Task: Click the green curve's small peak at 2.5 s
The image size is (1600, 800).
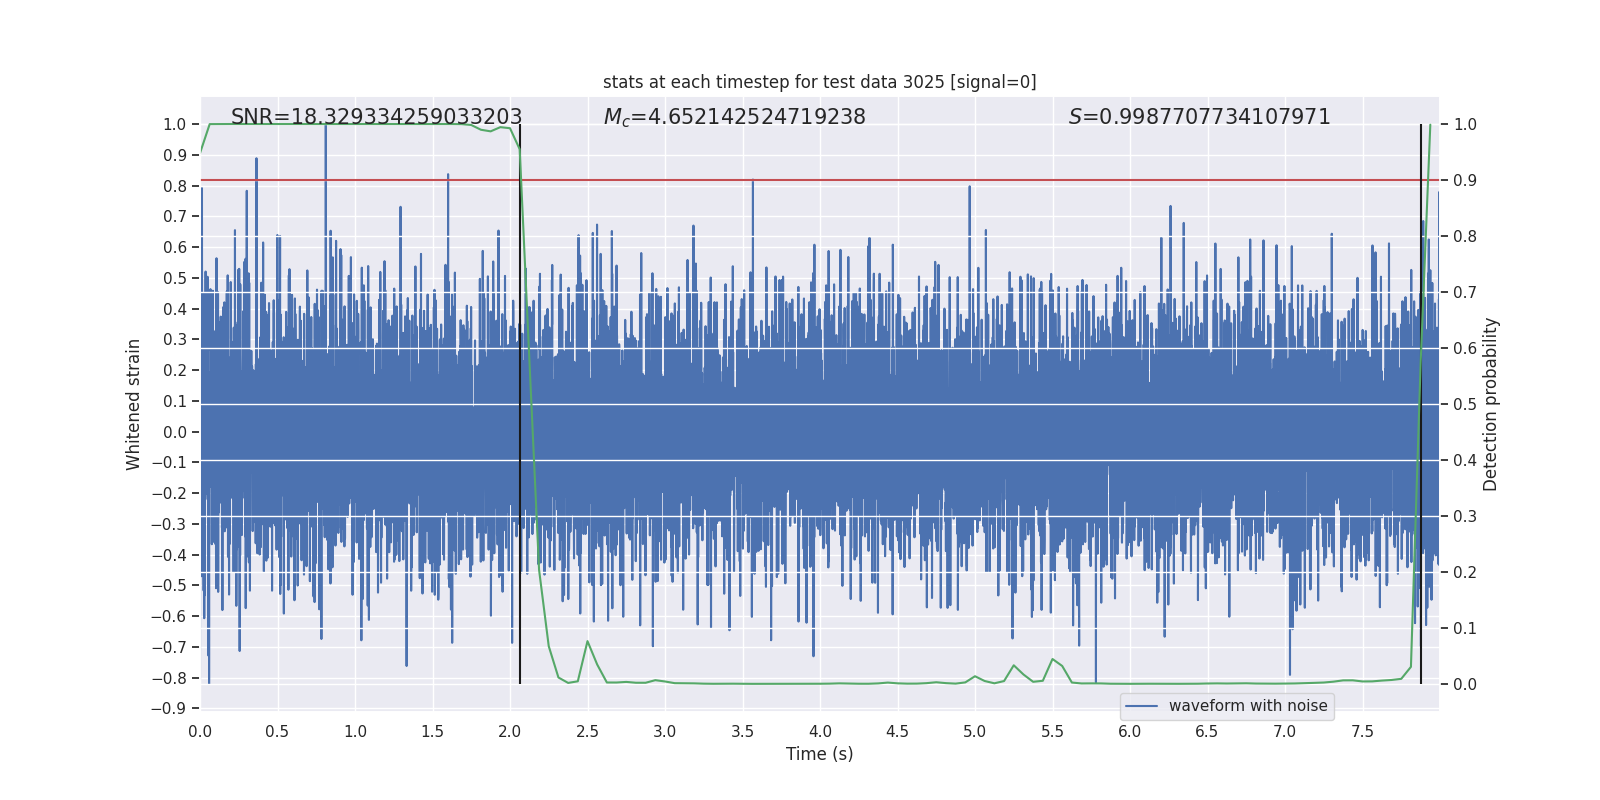Action: (587, 642)
